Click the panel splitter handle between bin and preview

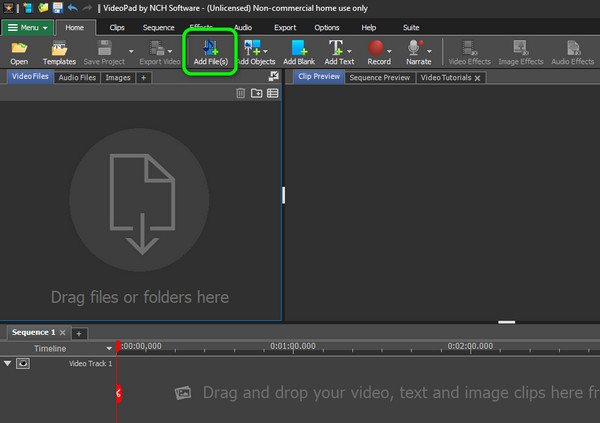[284, 195]
